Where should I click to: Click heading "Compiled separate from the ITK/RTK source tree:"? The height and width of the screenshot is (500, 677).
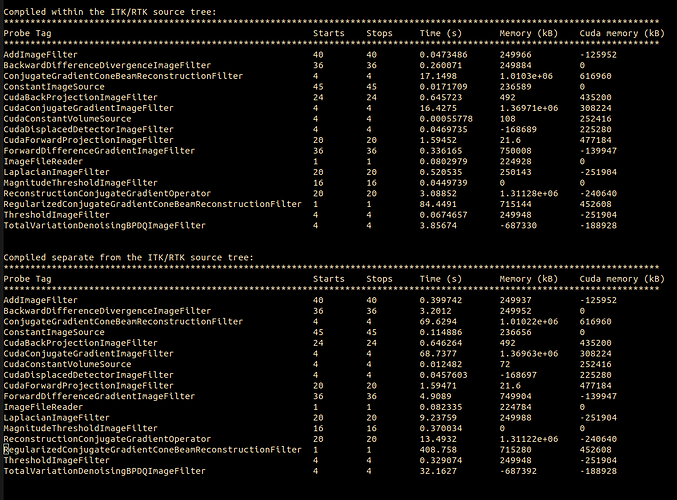[x=128, y=257]
